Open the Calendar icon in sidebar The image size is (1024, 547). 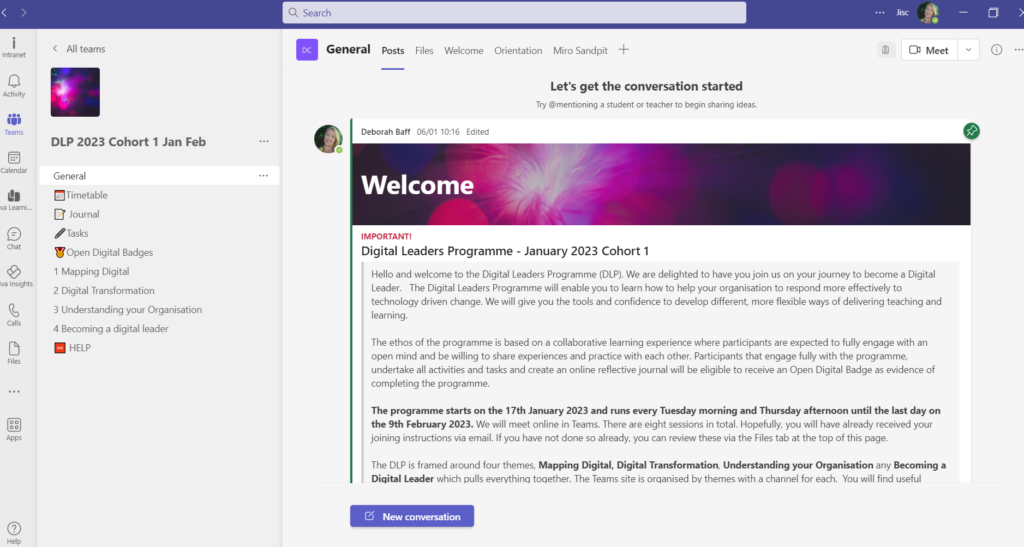[14, 162]
